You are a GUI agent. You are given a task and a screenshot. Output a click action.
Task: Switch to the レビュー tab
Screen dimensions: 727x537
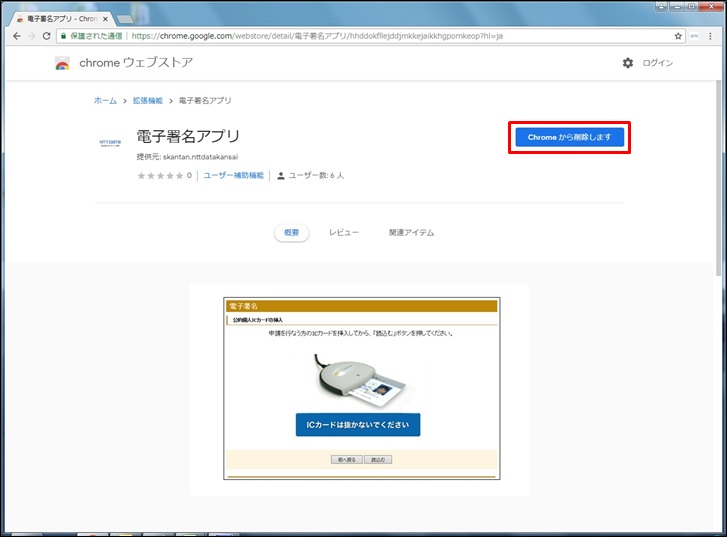pos(344,232)
